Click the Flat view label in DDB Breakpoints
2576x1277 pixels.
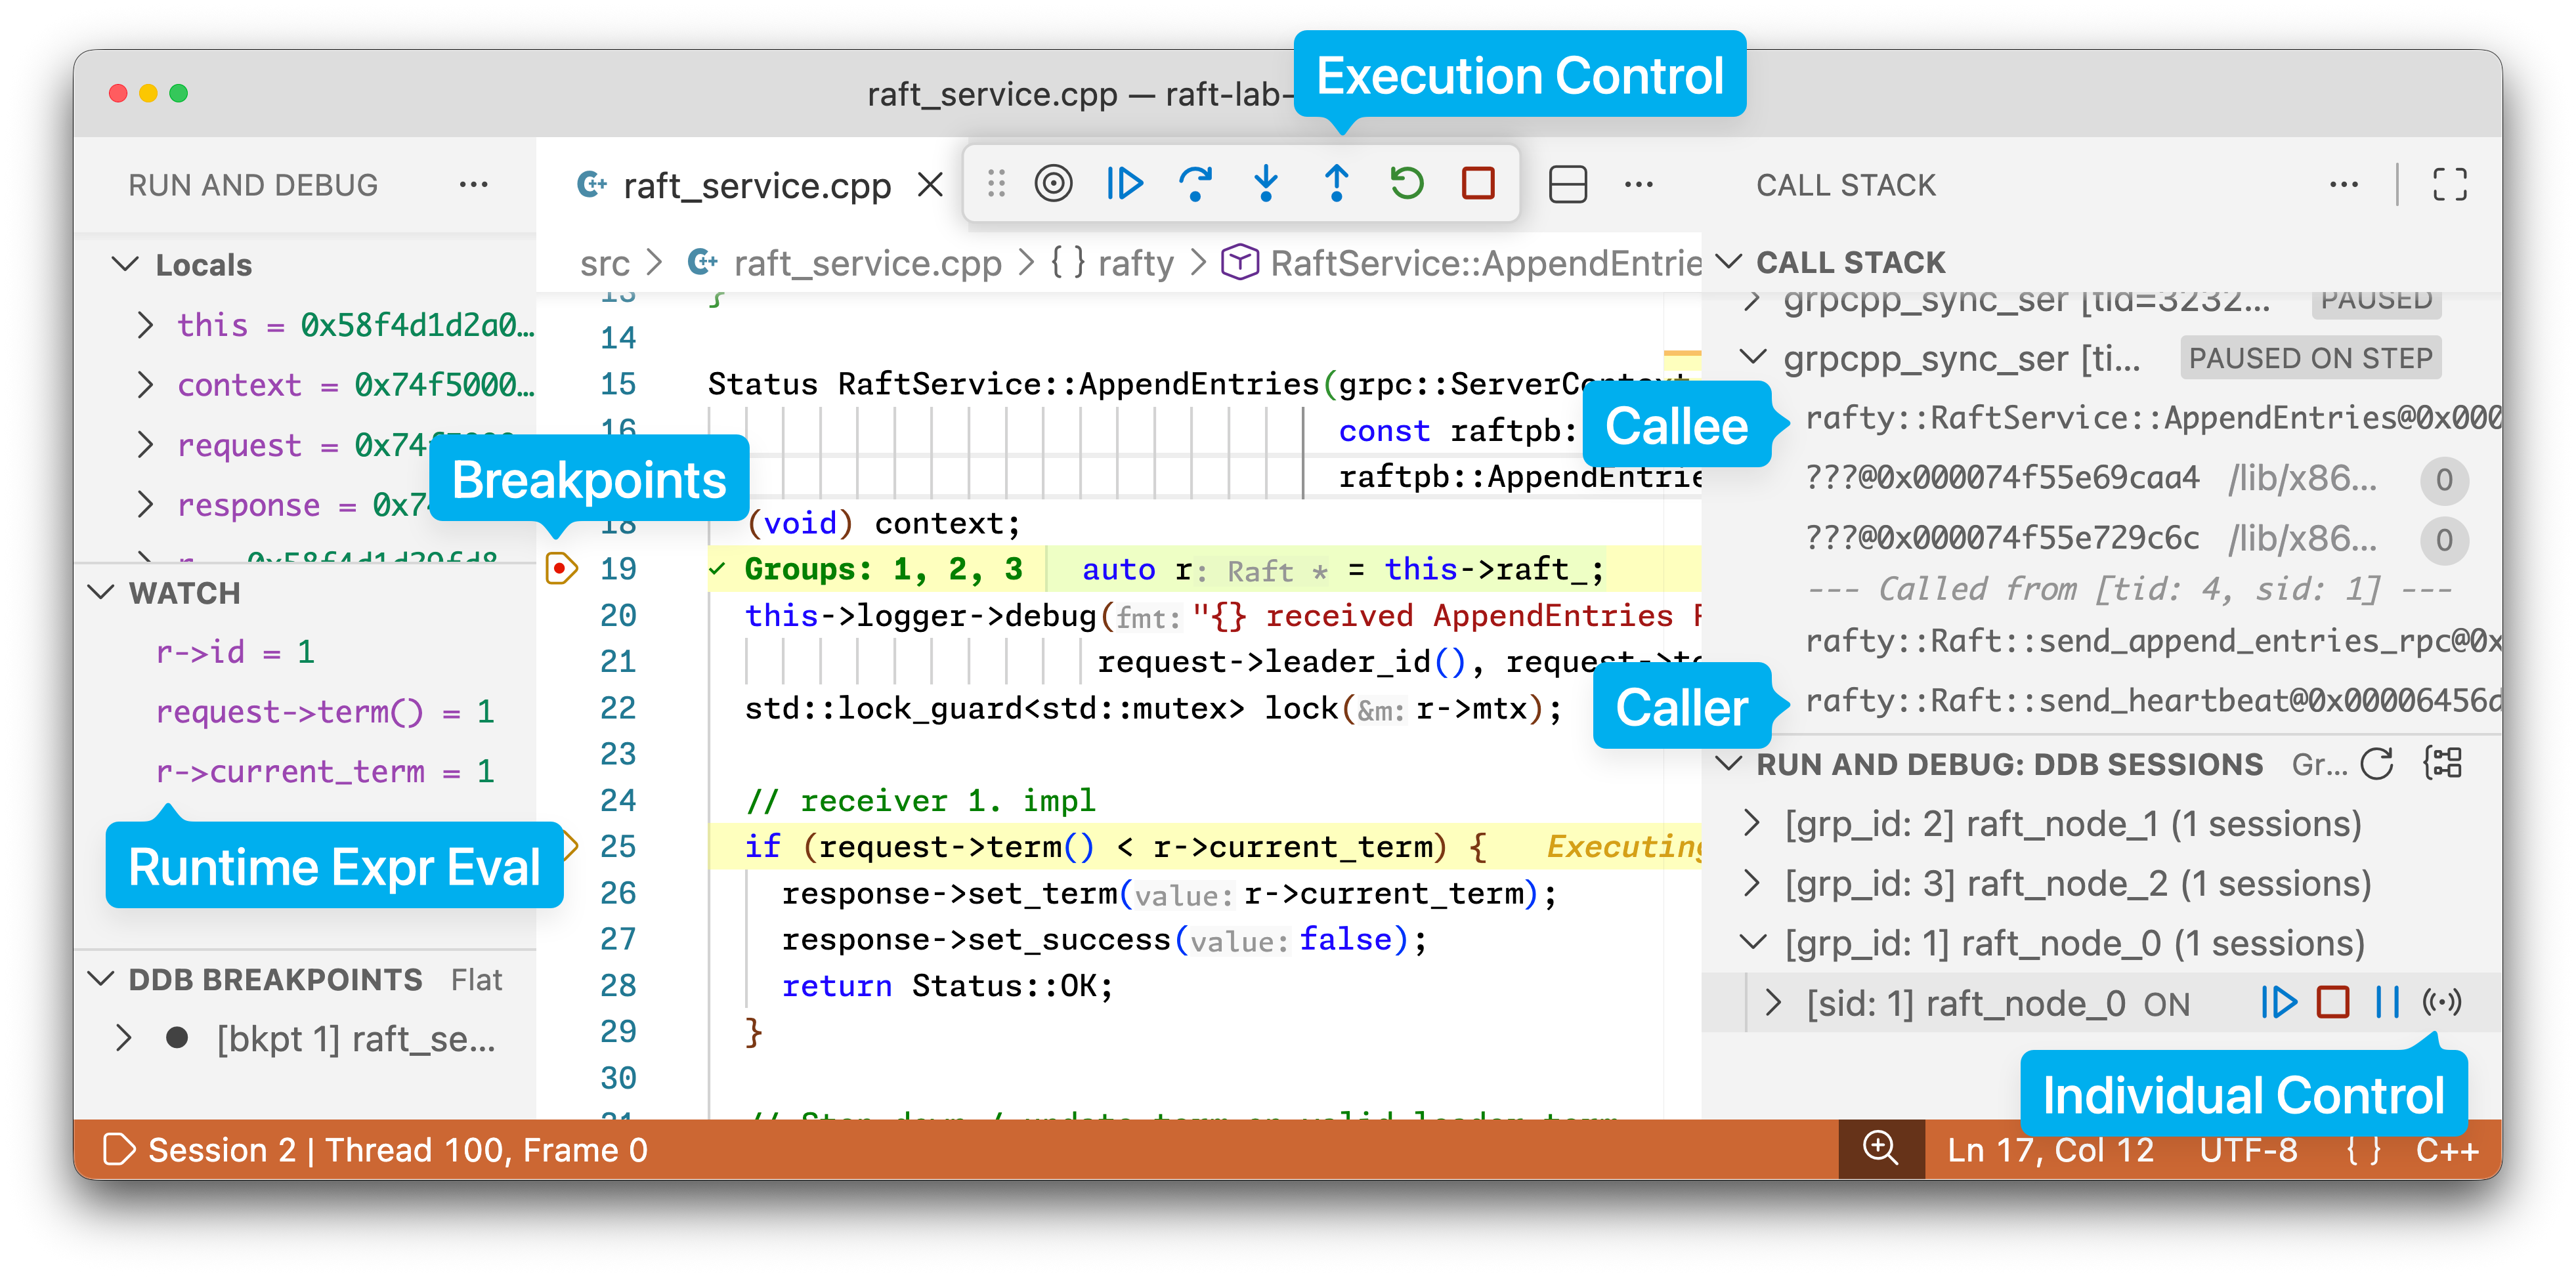tap(475, 979)
